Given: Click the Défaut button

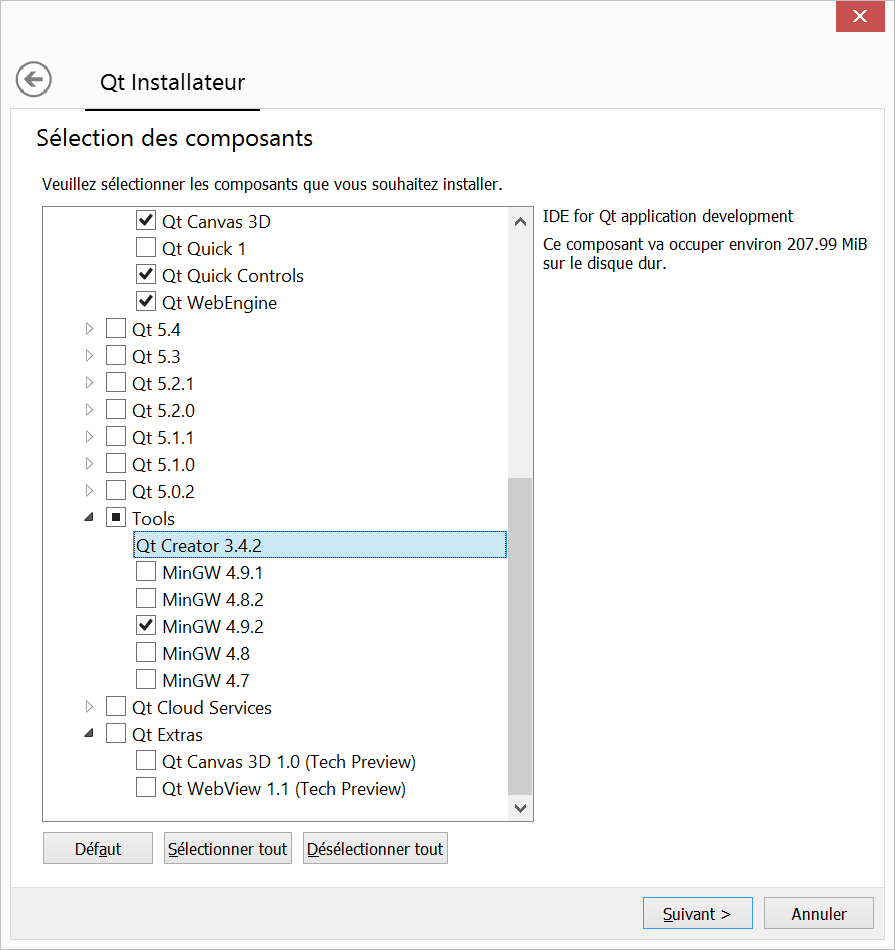Looking at the screenshot, I should click(98, 848).
